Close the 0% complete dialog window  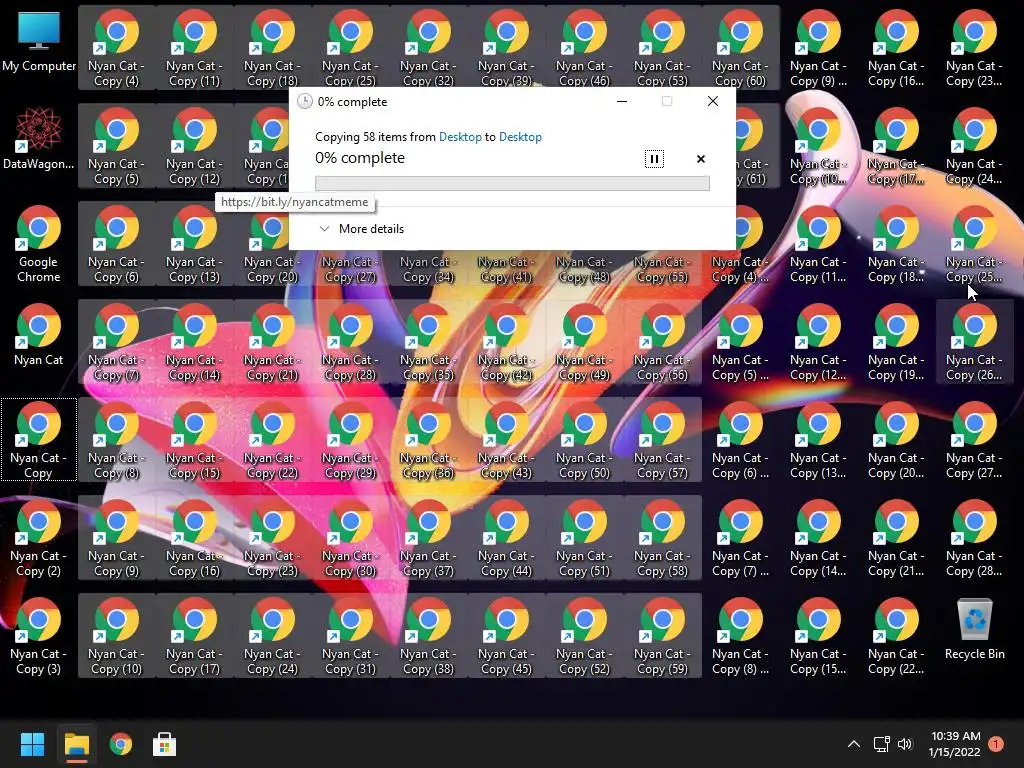tap(712, 101)
